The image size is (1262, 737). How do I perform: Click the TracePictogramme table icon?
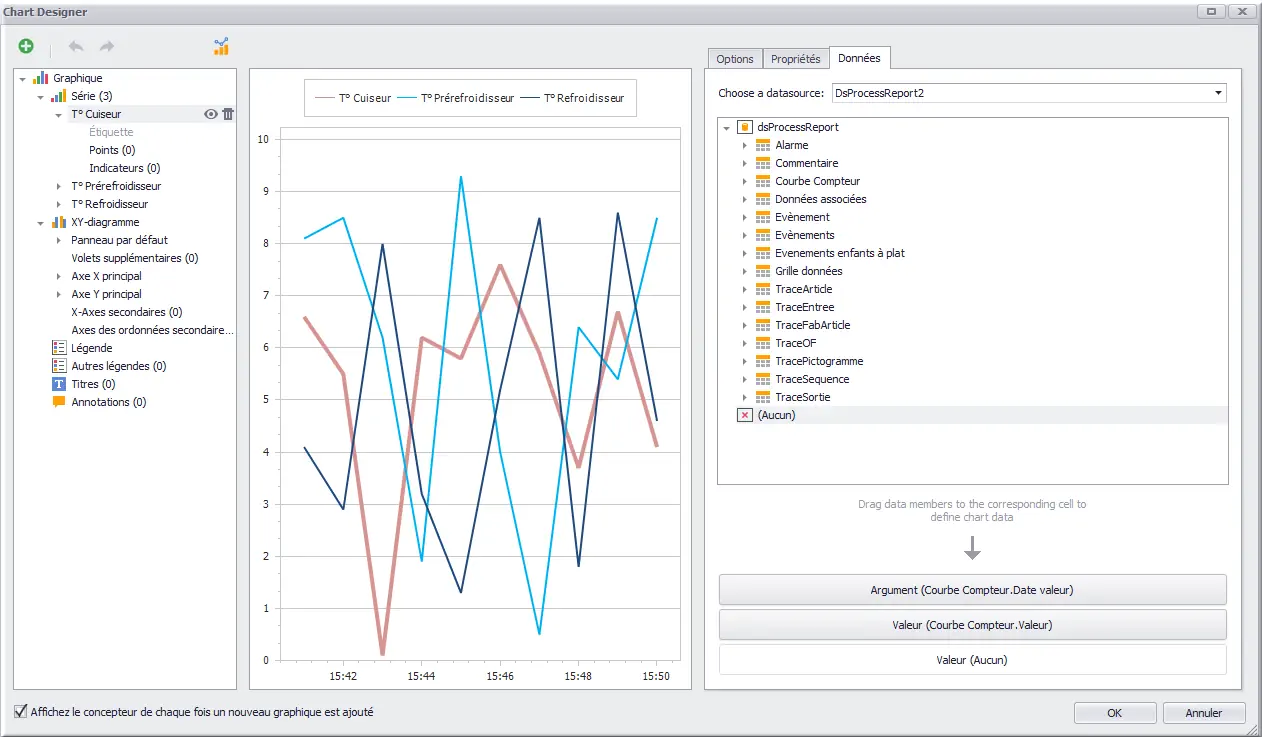pyautogui.click(x=763, y=361)
